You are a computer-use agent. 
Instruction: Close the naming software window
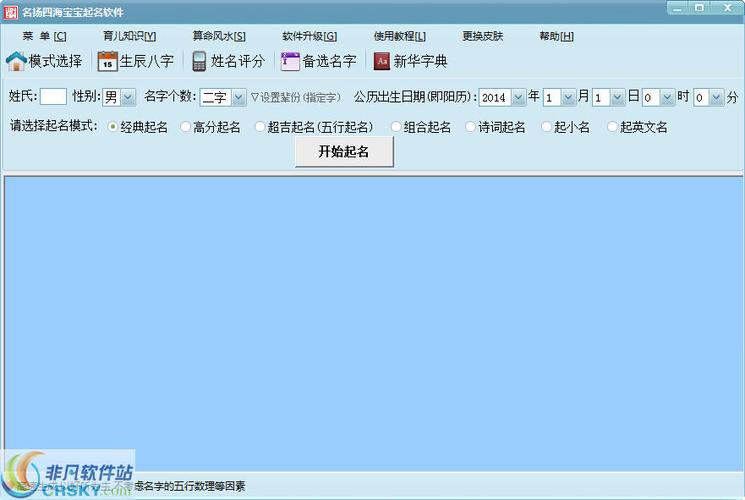point(727,8)
